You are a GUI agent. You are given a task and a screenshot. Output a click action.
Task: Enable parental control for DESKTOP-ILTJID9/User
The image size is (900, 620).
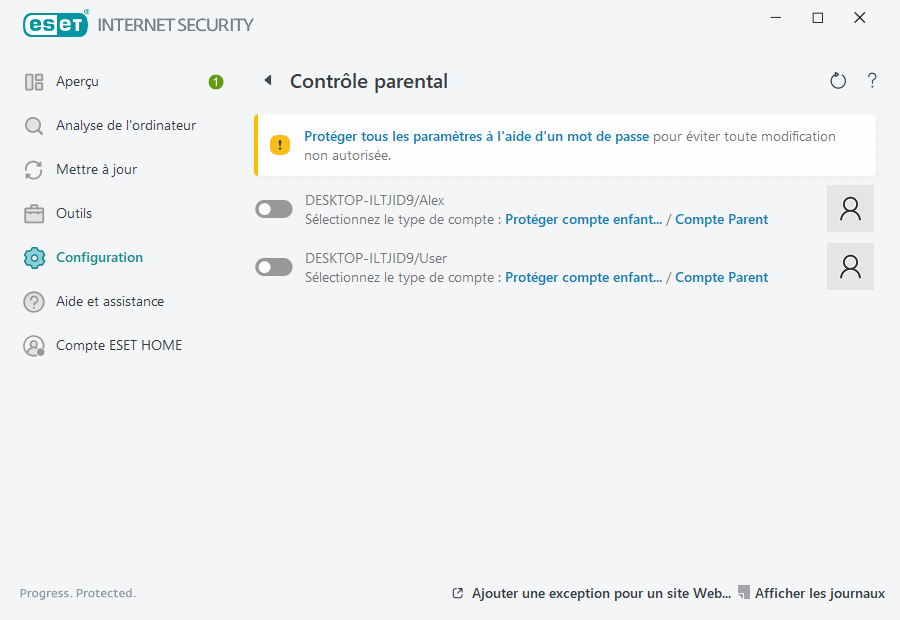(x=273, y=266)
